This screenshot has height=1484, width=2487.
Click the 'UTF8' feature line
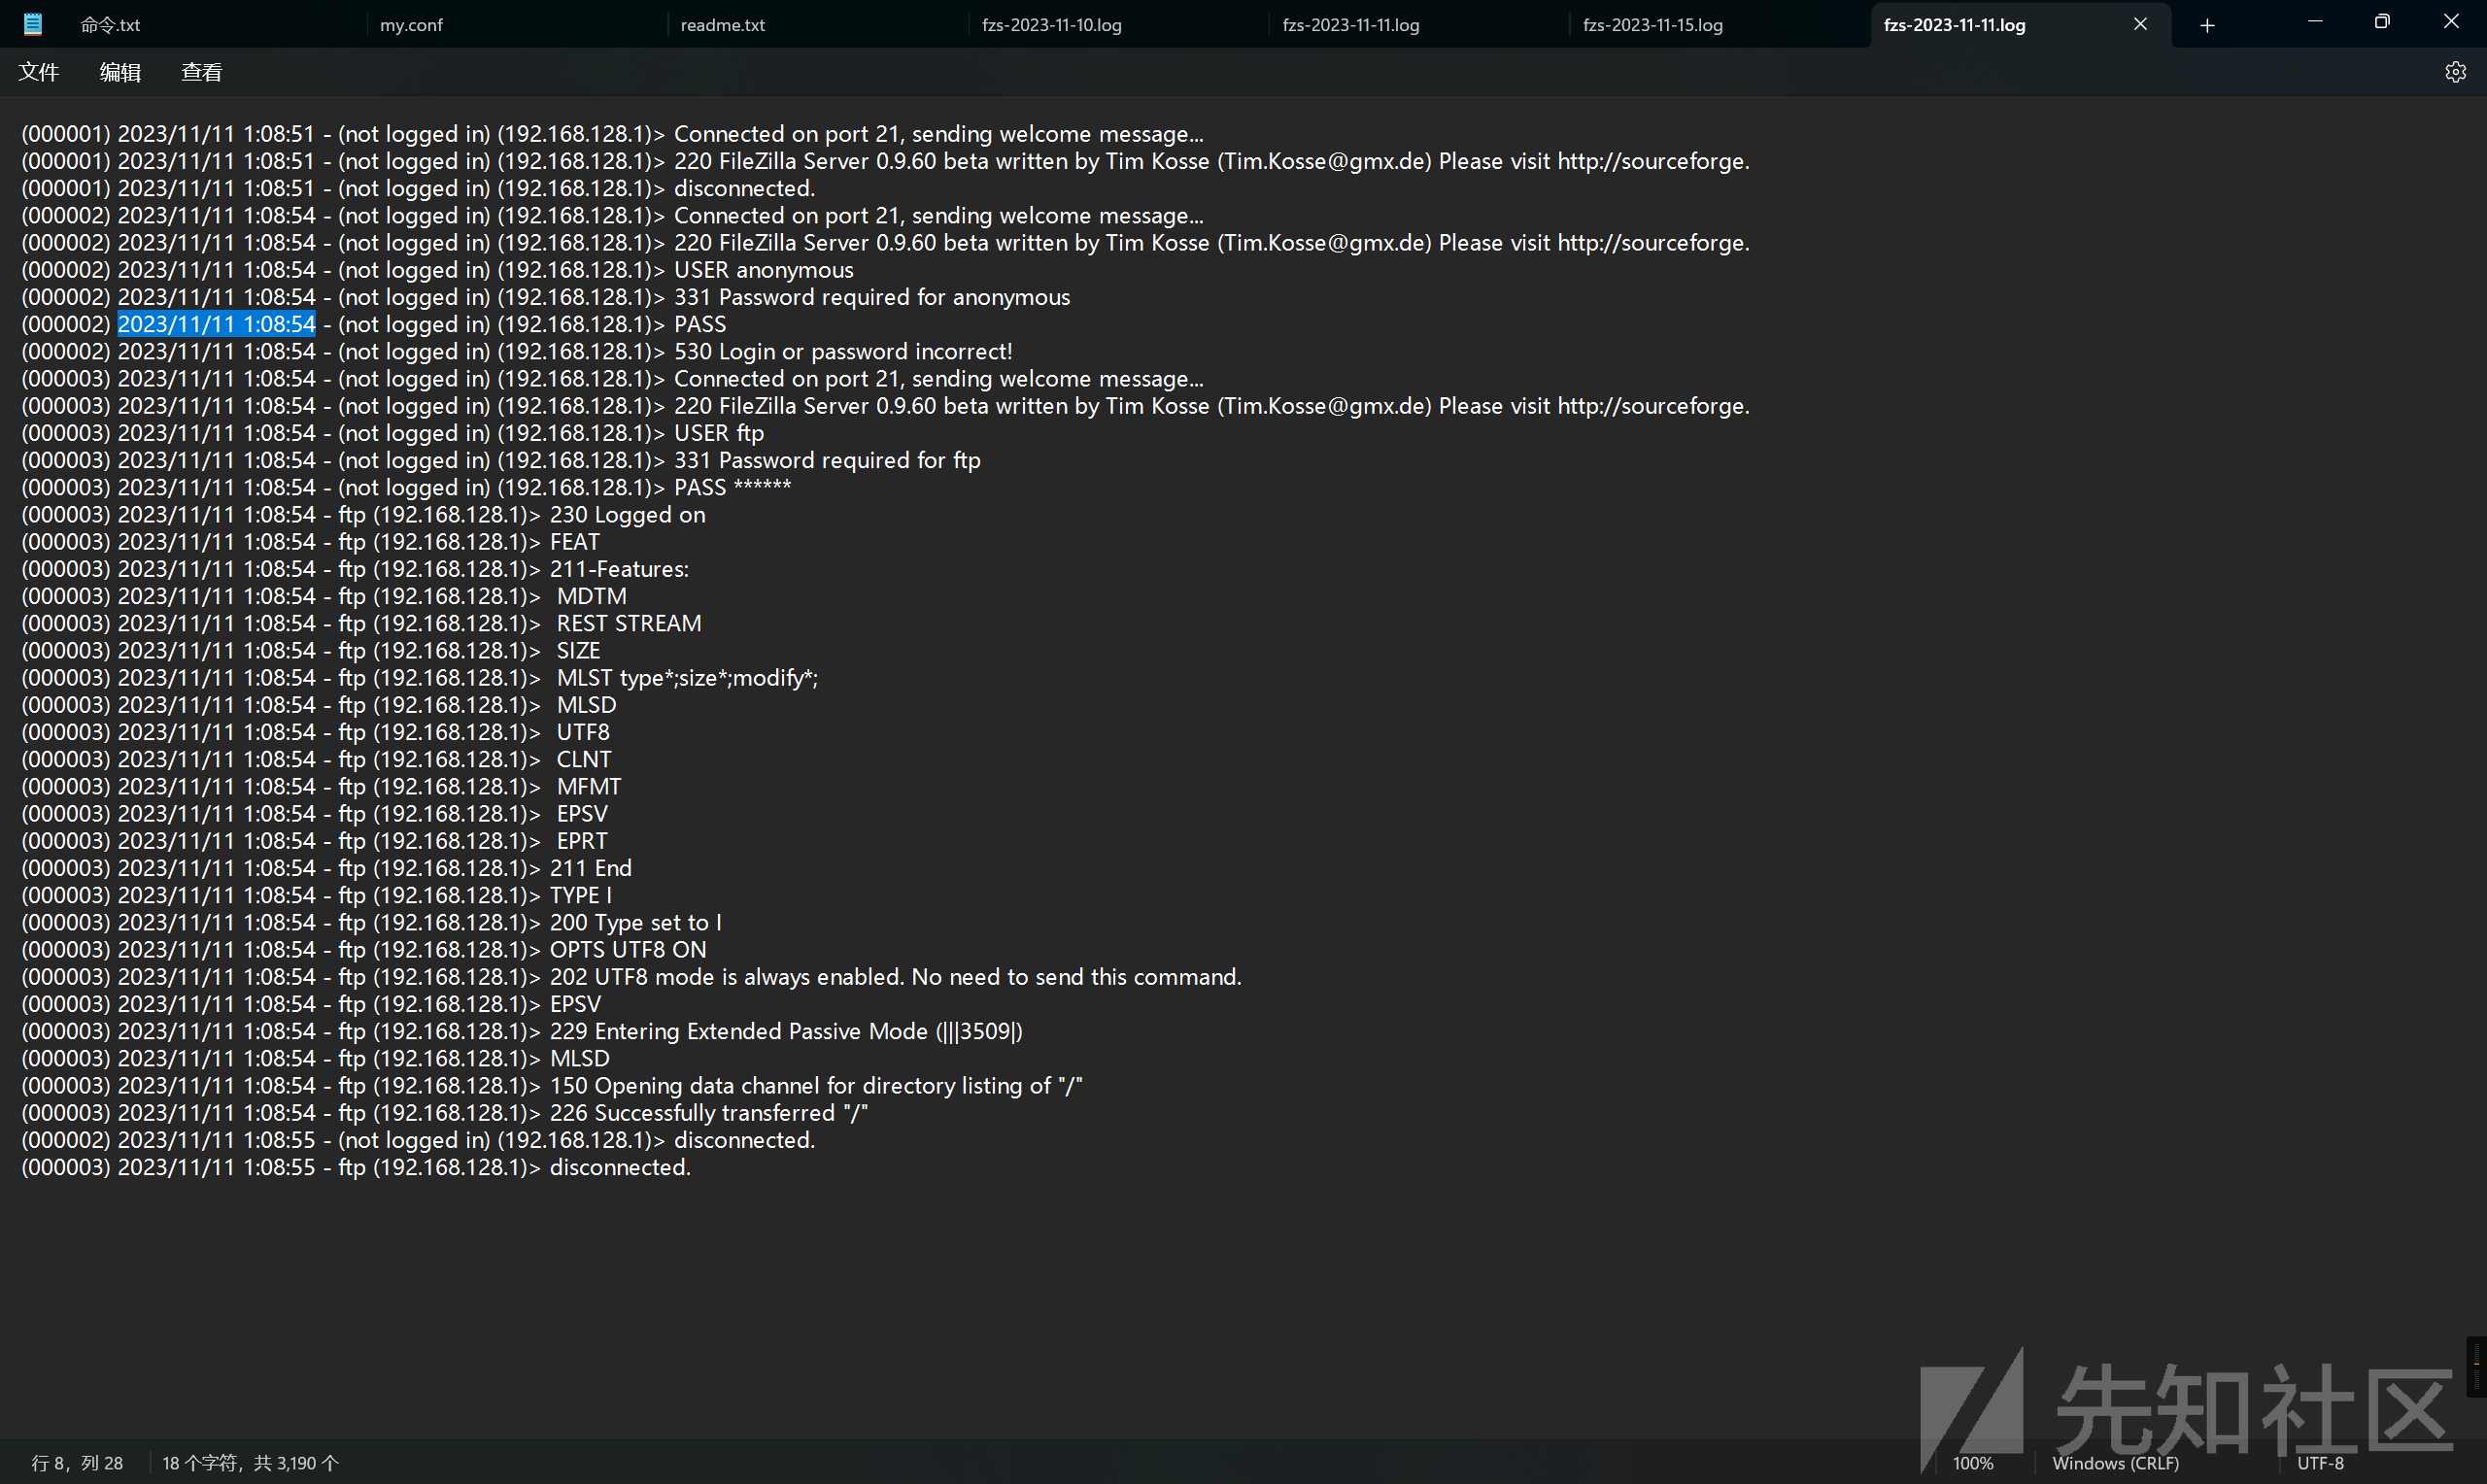tap(315, 733)
